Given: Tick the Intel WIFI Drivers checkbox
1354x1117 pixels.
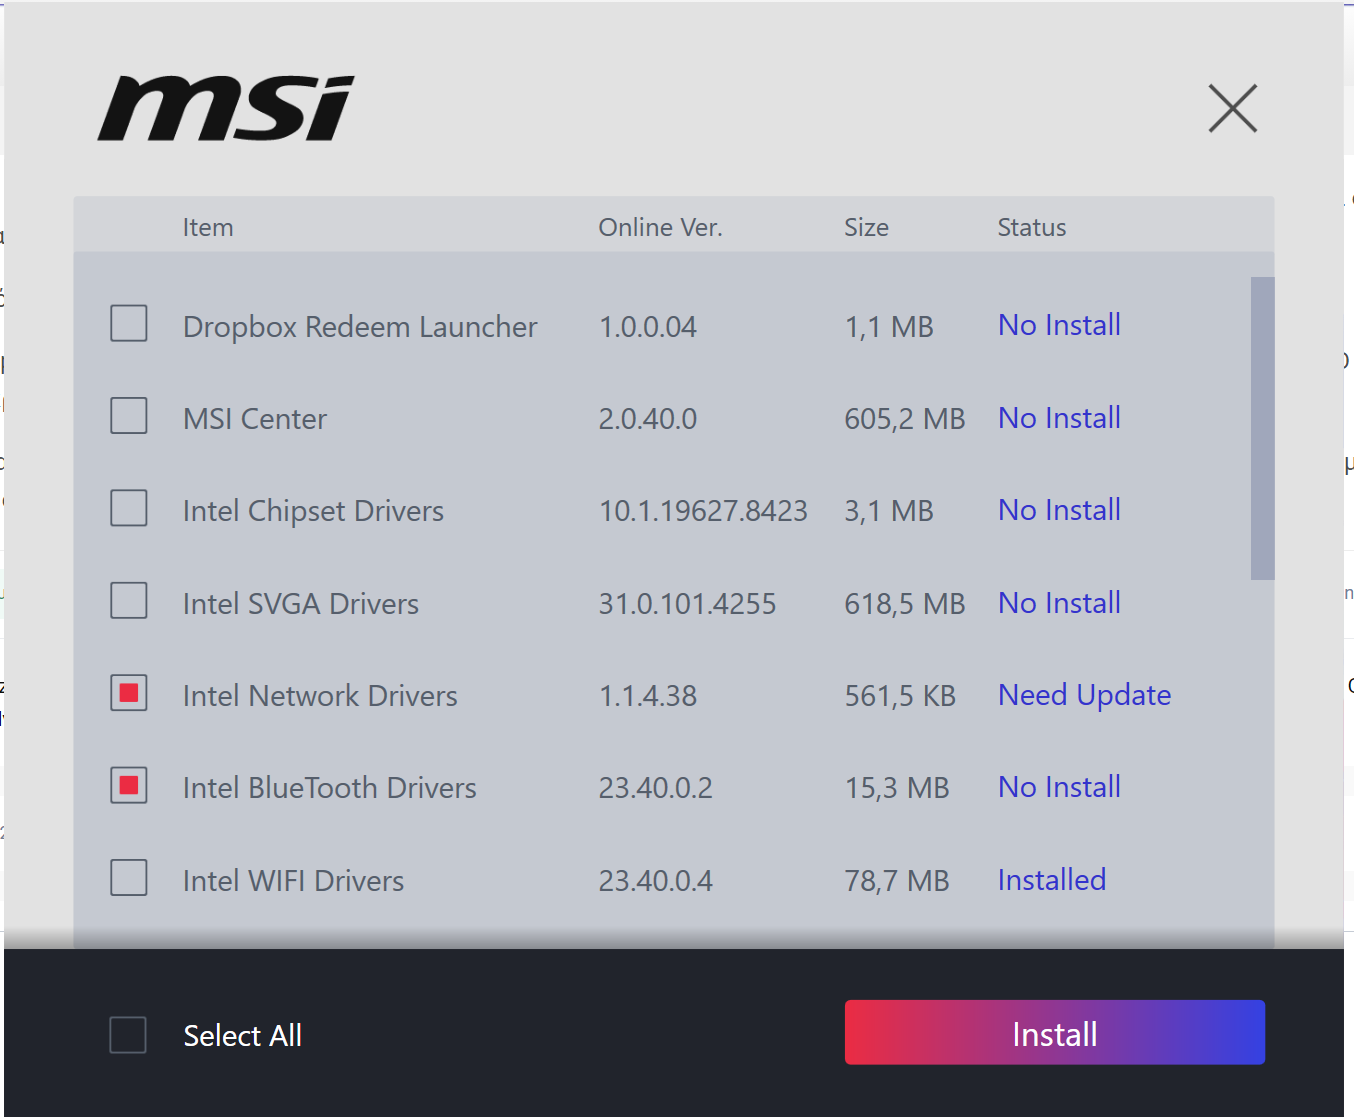Looking at the screenshot, I should pos(129,877).
